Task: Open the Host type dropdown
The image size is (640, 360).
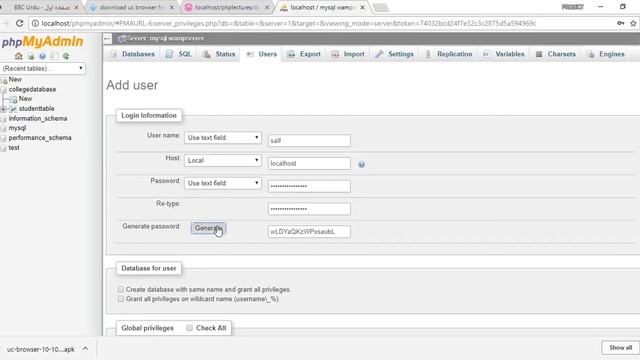Action: pyautogui.click(x=222, y=160)
